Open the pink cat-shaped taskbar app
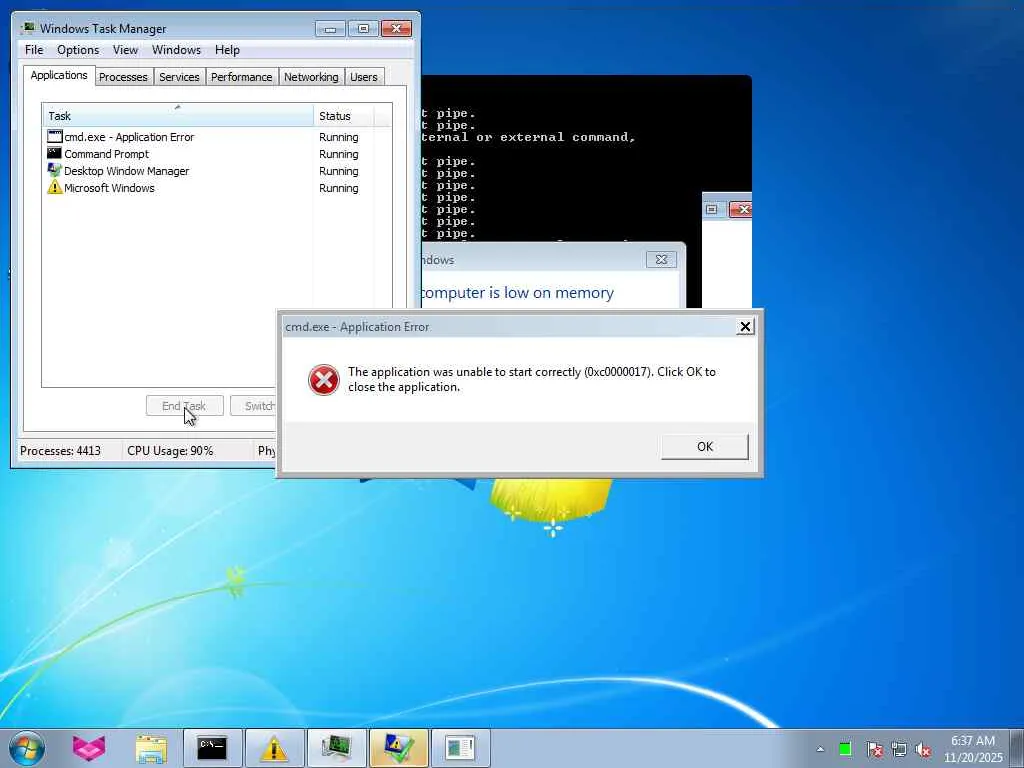The width and height of the screenshot is (1024, 768). (89, 748)
